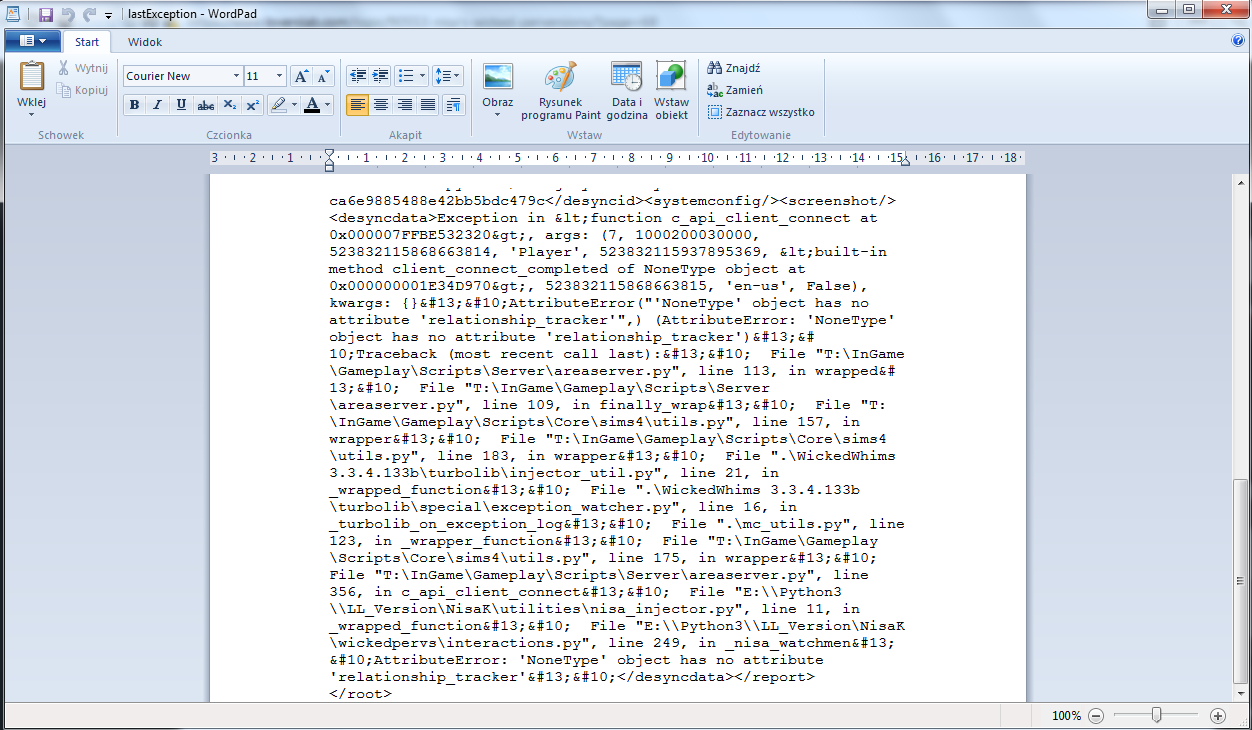Click the left indent marker on ruler
This screenshot has width=1252, height=730.
coord(329,161)
